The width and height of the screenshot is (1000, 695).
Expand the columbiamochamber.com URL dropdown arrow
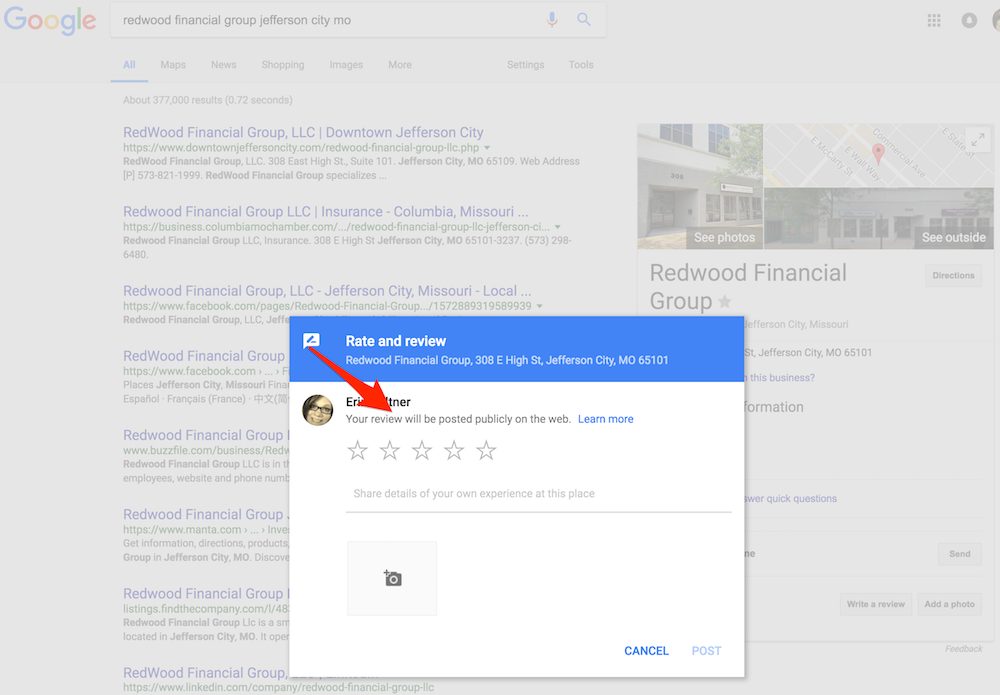point(557,227)
